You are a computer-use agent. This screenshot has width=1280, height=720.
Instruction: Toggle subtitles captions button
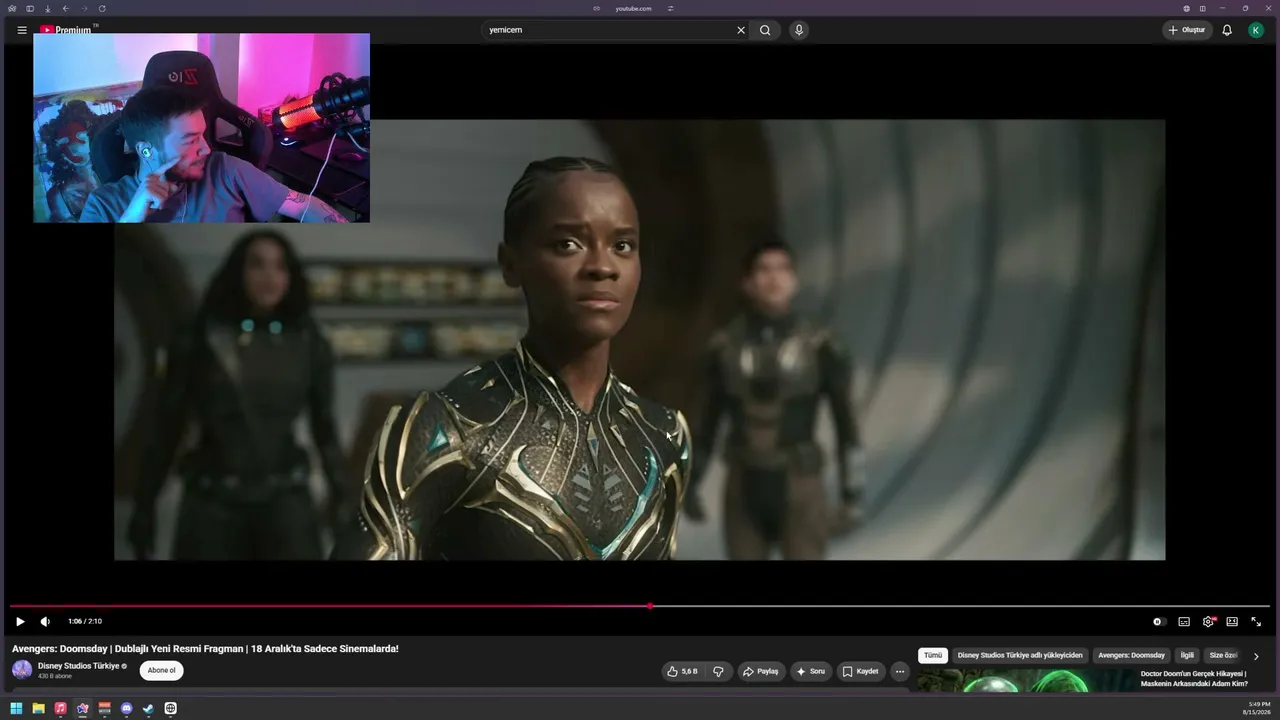pyautogui.click(x=1184, y=621)
